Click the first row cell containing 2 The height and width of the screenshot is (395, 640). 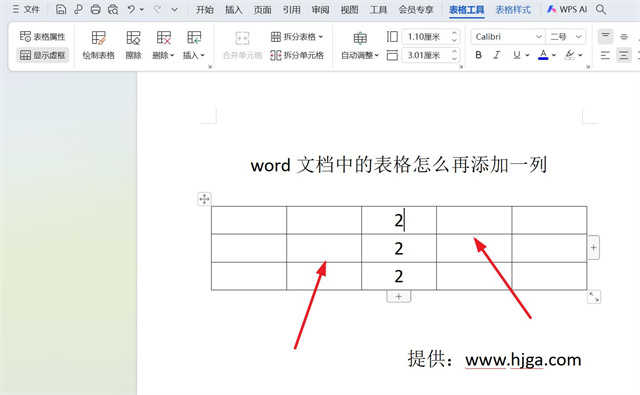pos(399,220)
